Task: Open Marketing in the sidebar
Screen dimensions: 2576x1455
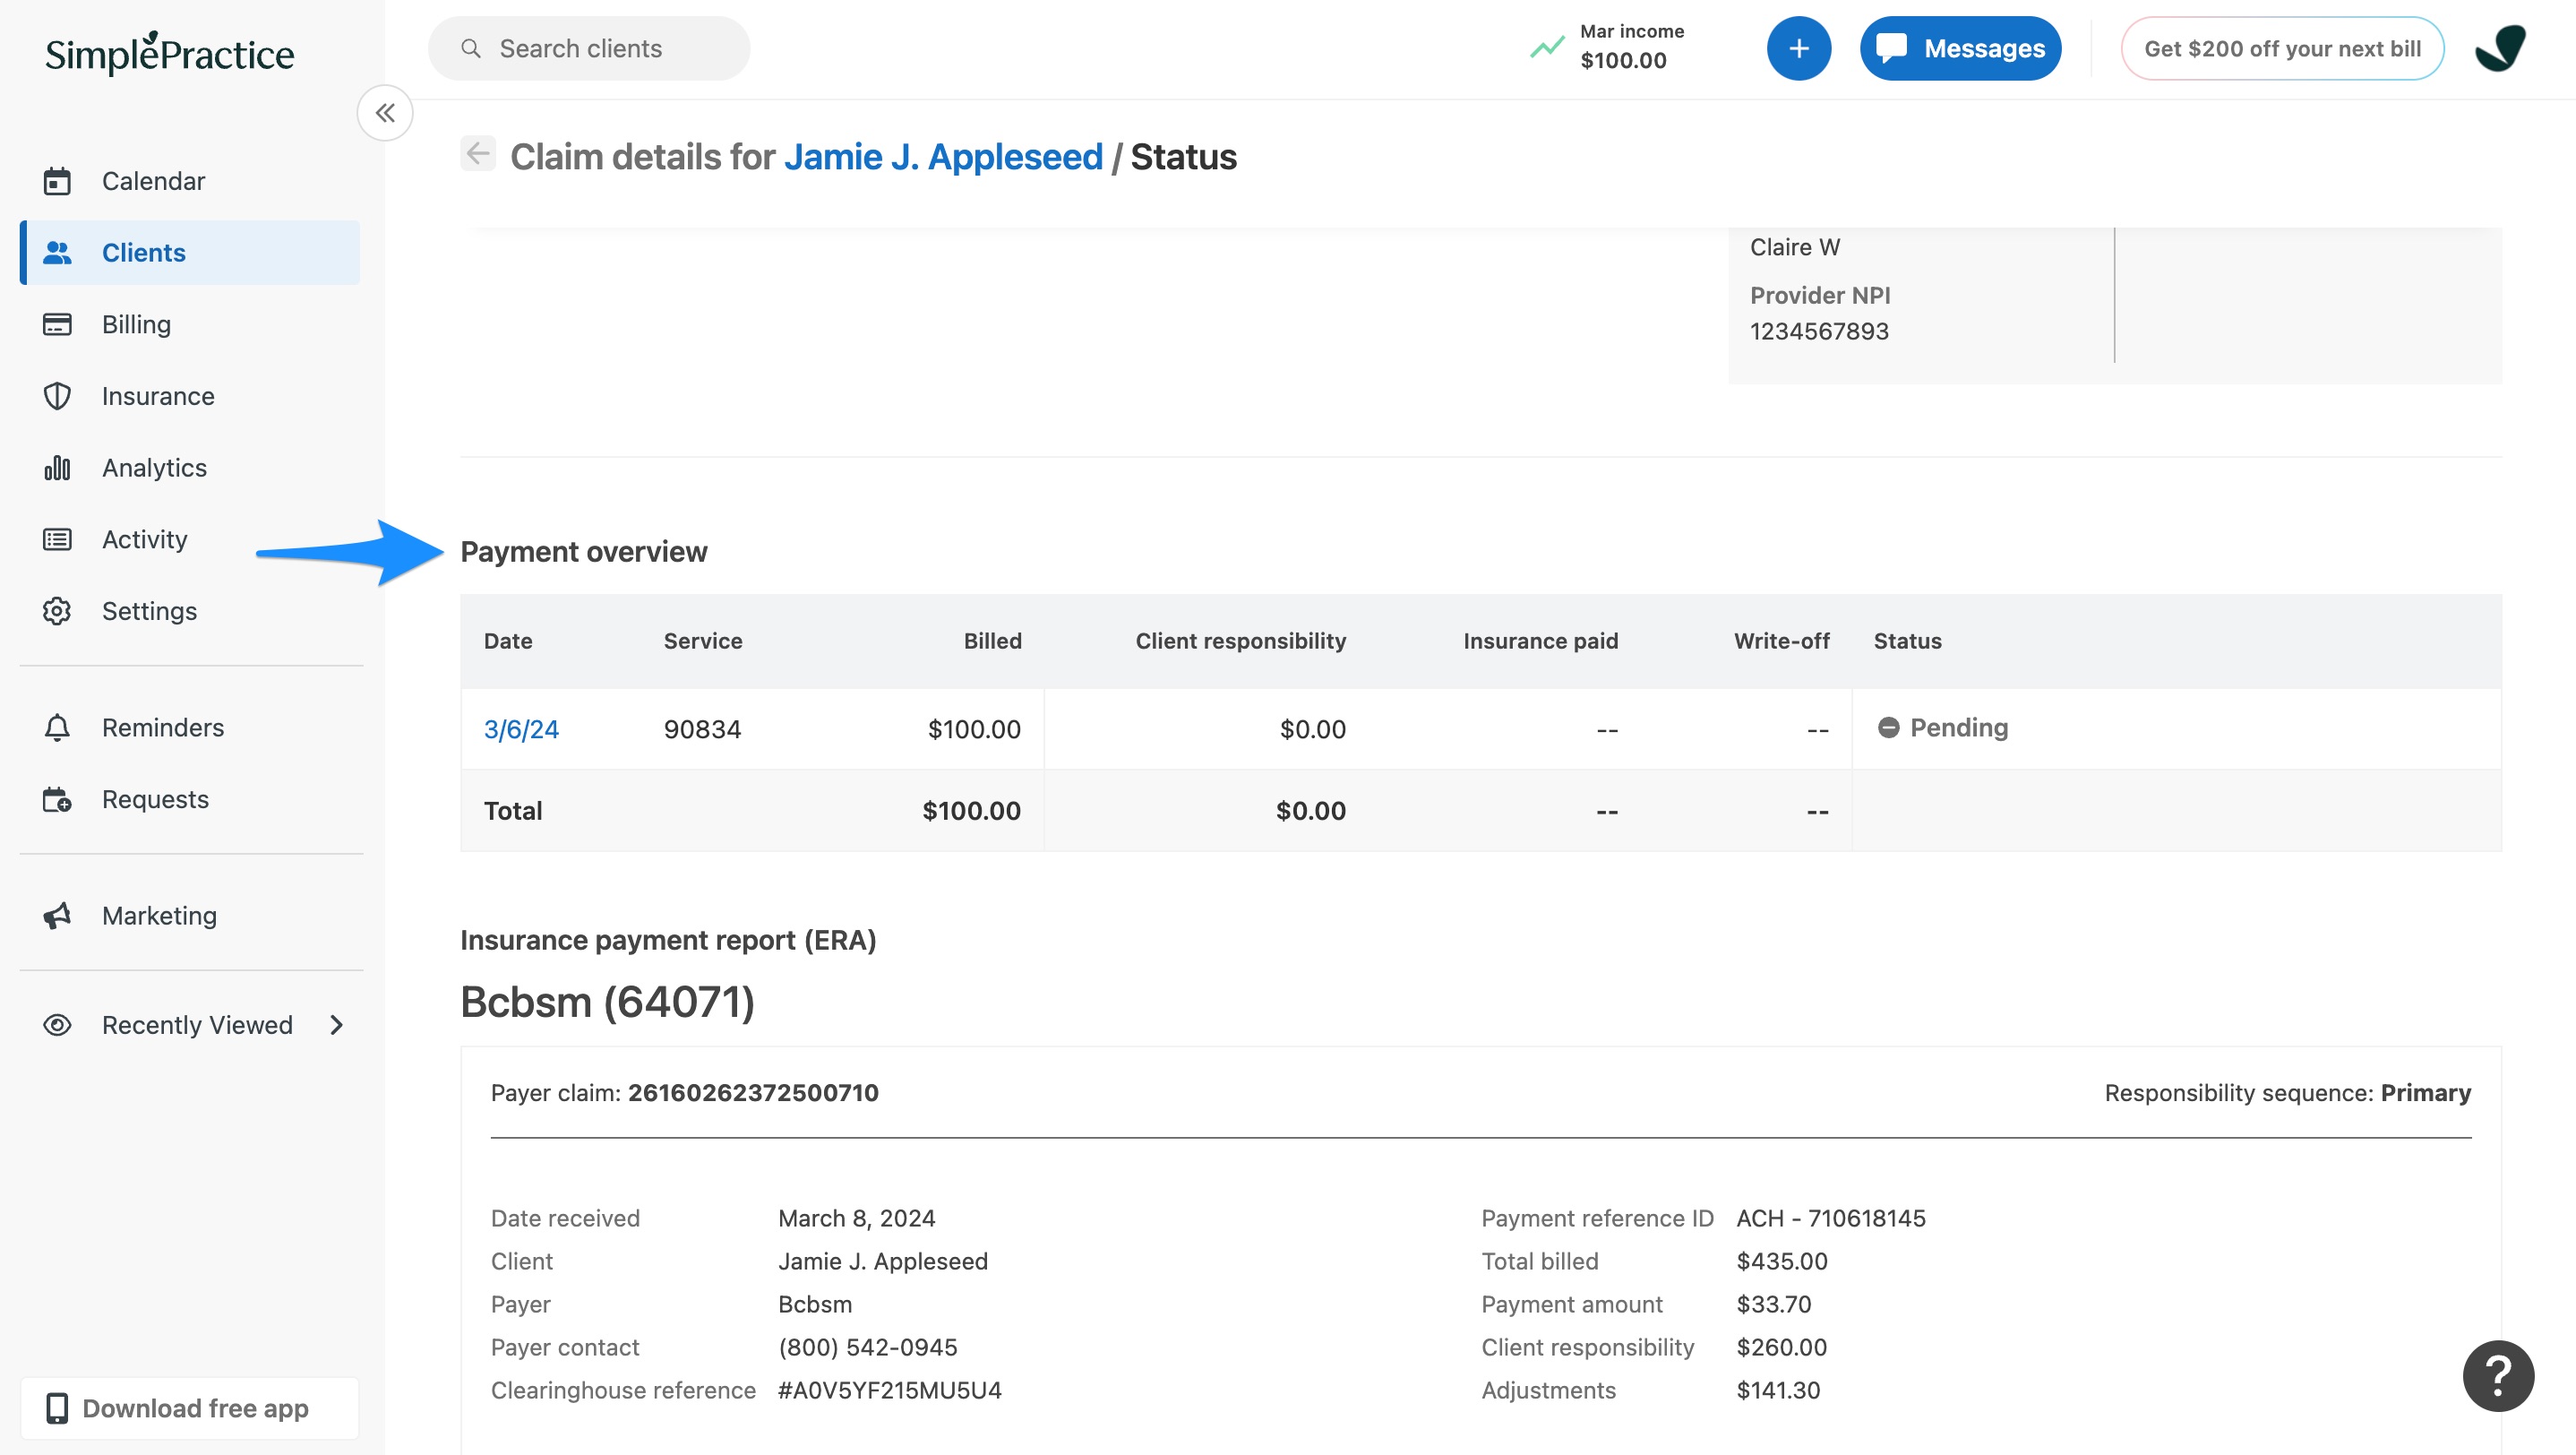Action: coord(190,916)
